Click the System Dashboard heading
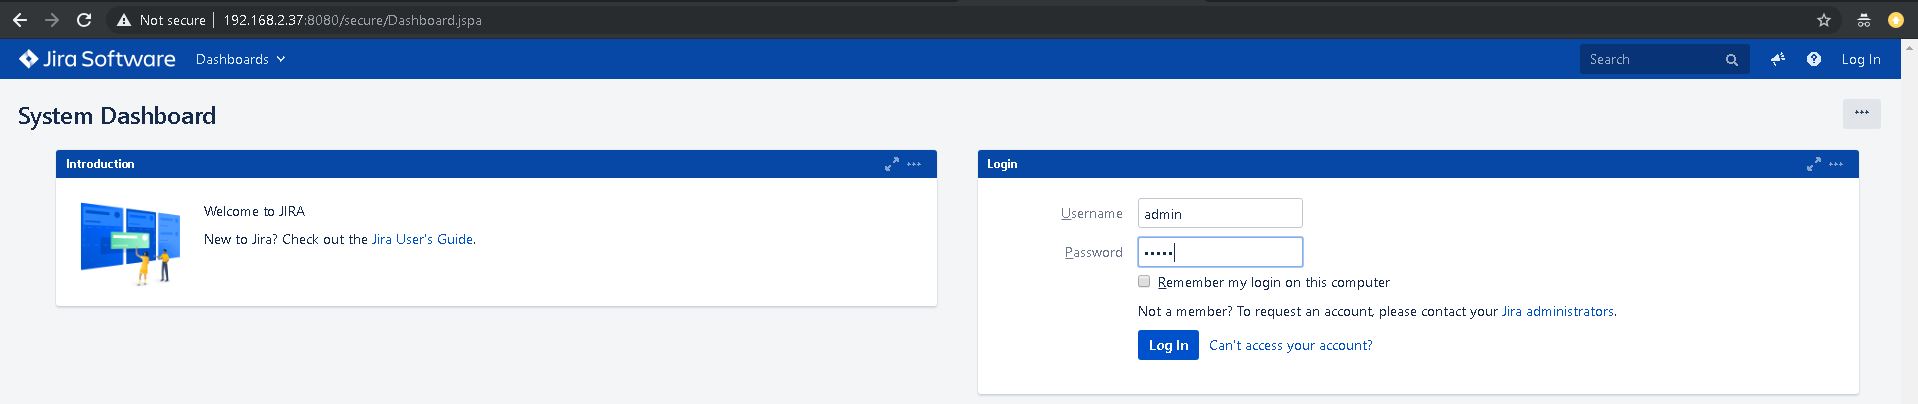The image size is (1918, 404). coord(117,116)
